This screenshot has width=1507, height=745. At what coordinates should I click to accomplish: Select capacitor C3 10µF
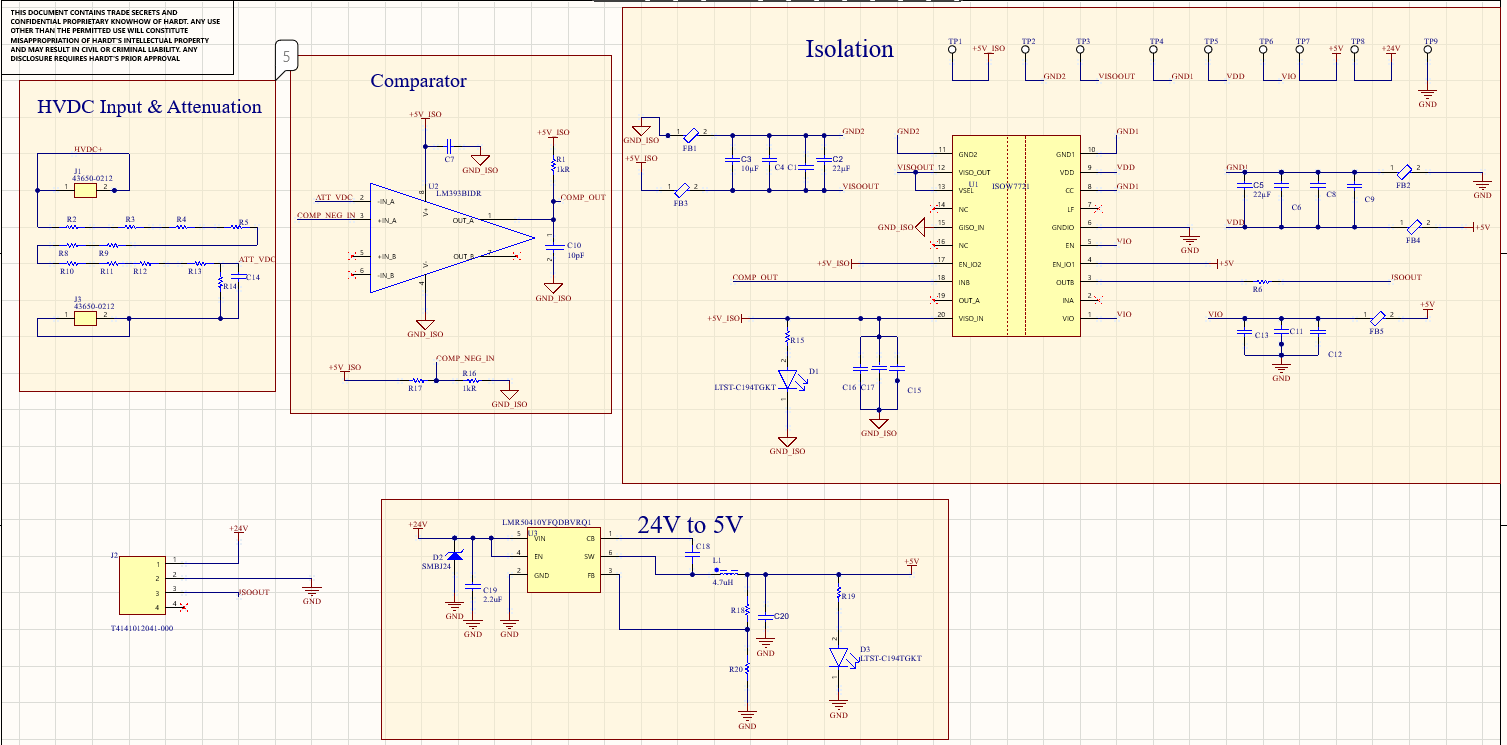point(733,160)
